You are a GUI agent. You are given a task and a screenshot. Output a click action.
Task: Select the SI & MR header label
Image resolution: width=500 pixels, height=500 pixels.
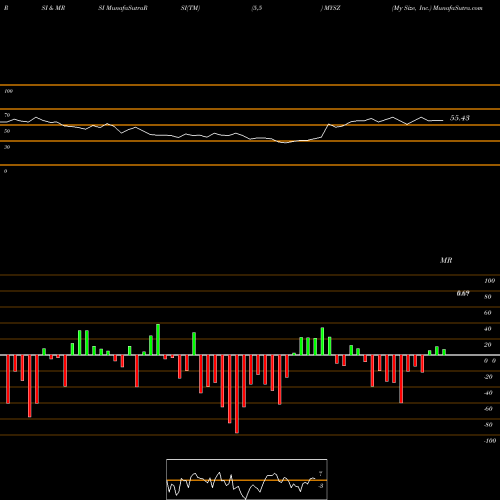53,8
